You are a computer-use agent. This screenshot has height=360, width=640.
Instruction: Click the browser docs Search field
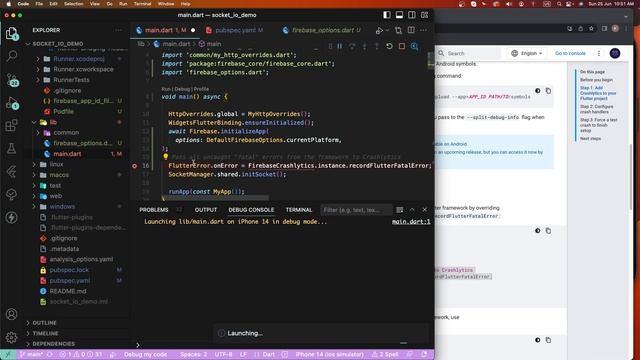[469, 53]
